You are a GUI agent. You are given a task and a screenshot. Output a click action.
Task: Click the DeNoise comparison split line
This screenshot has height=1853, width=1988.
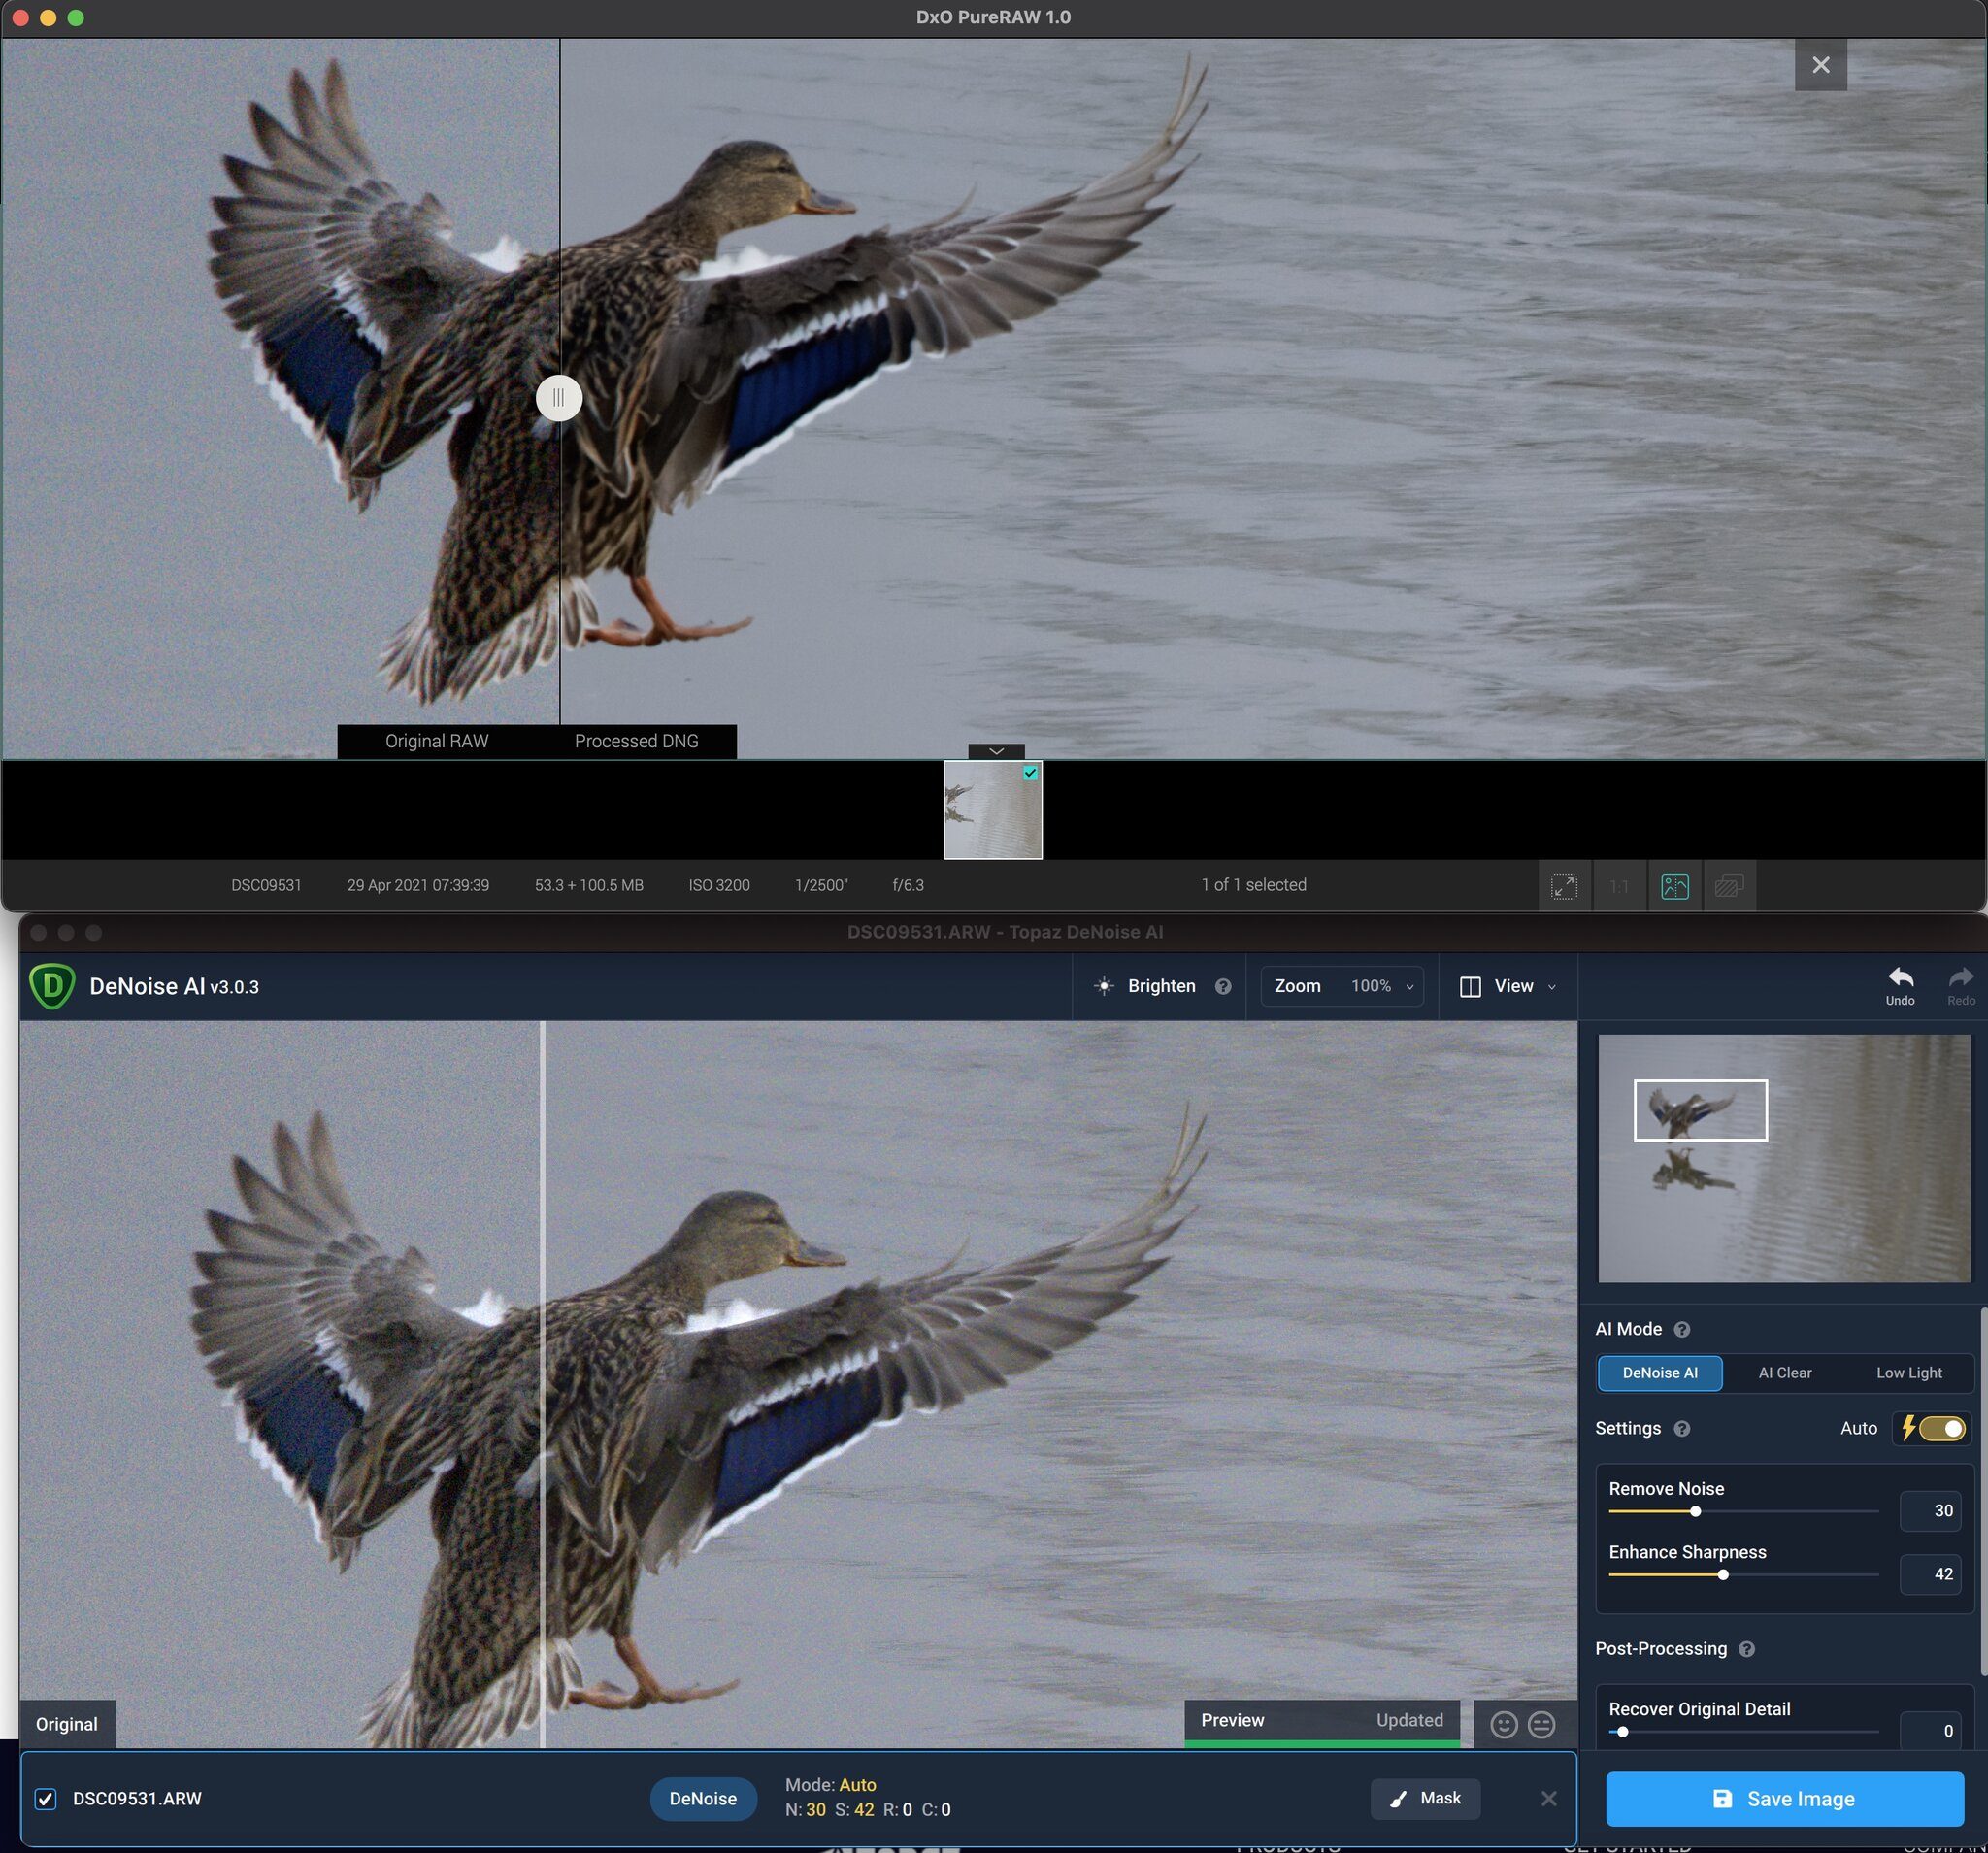click(x=542, y=1384)
